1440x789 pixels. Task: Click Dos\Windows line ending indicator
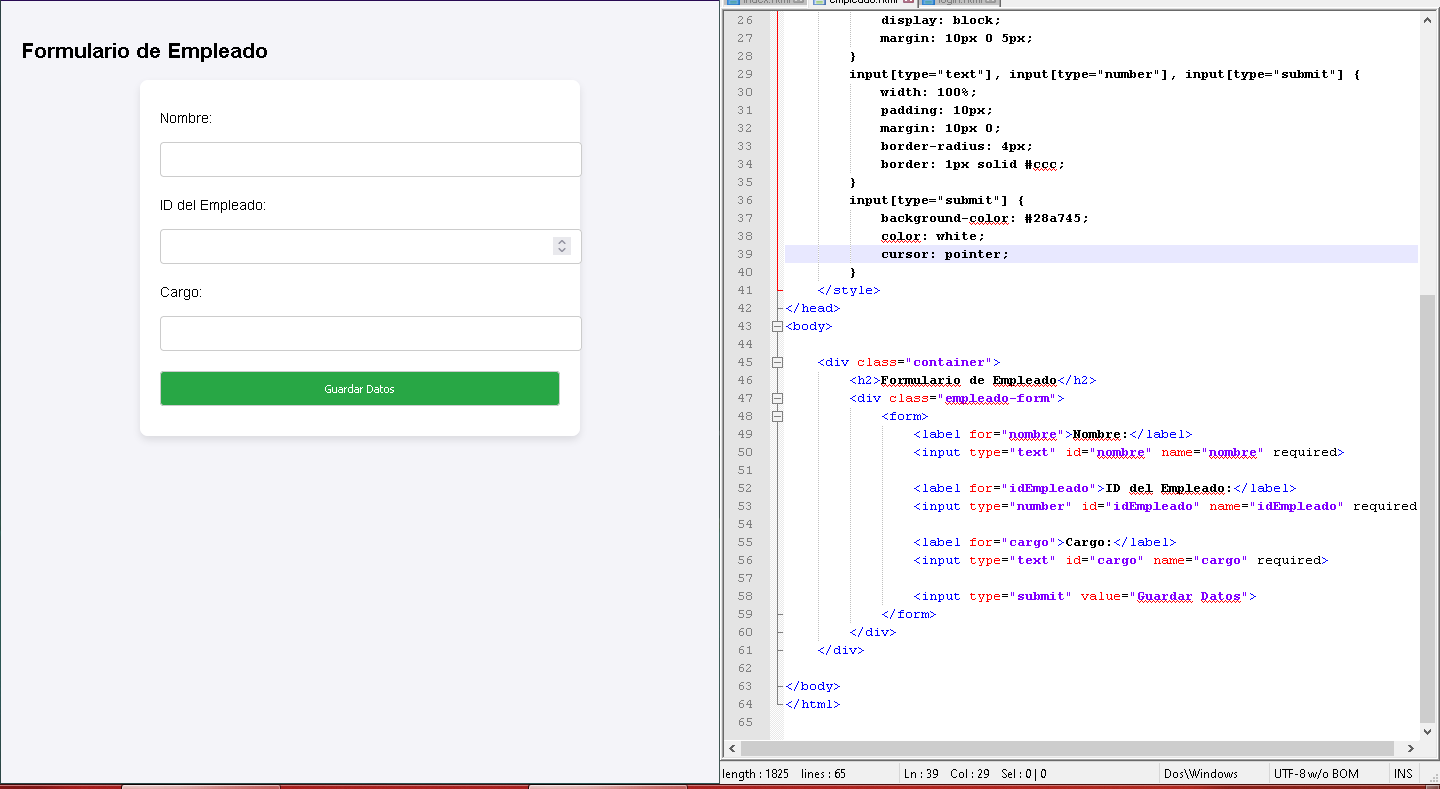click(x=1200, y=773)
